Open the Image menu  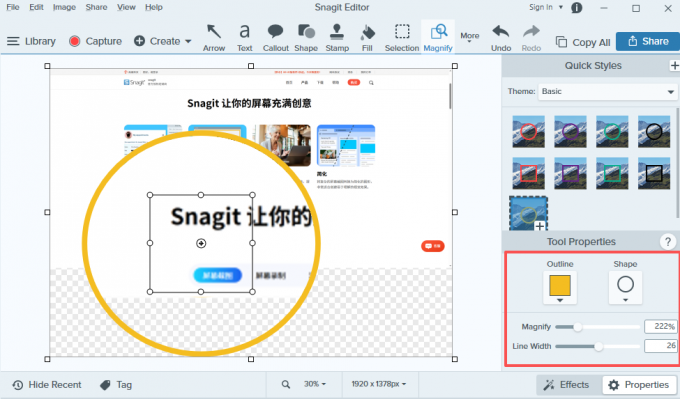[x=64, y=7]
